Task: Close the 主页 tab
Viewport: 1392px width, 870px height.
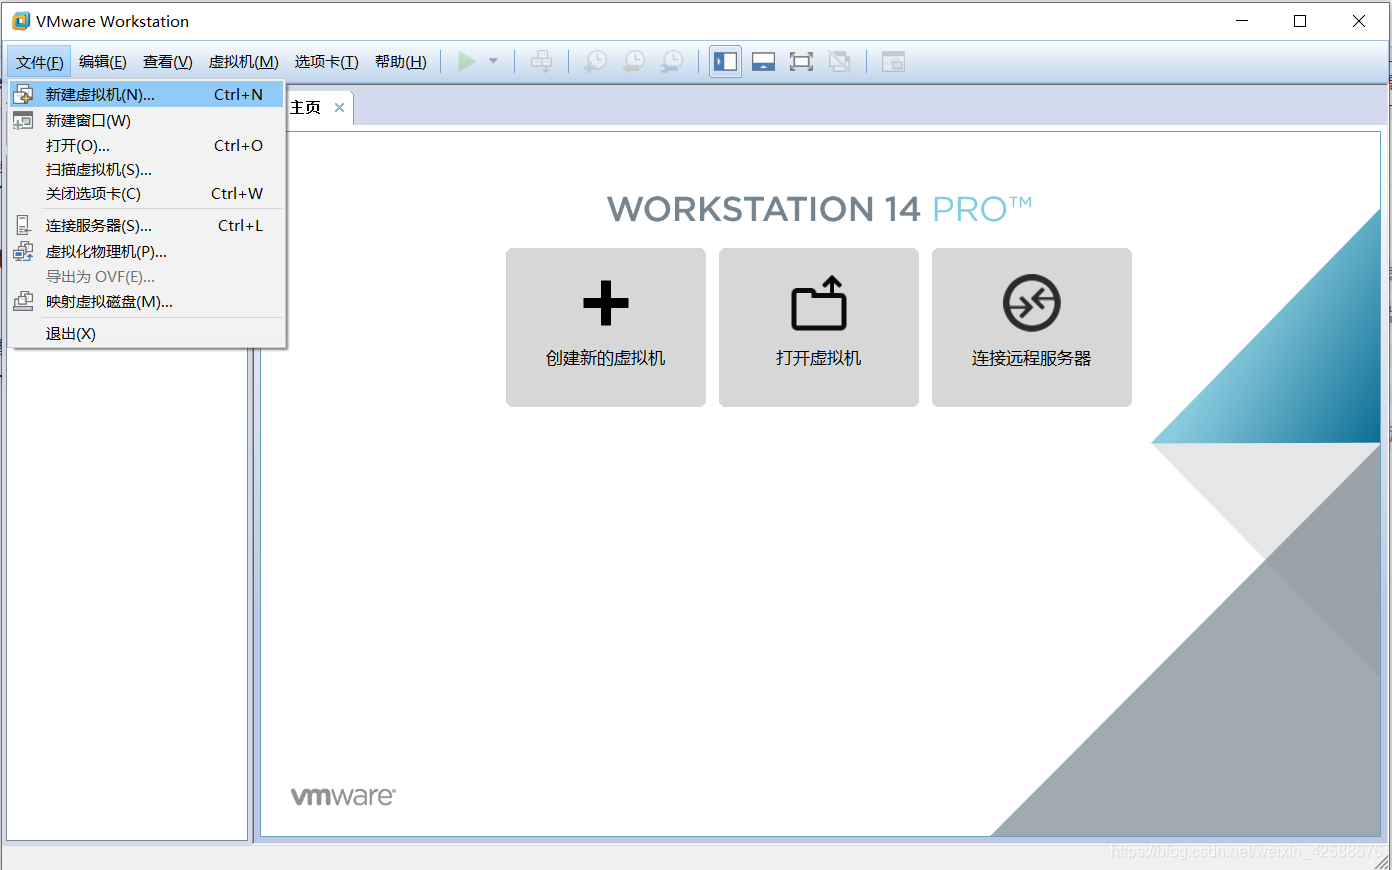Action: tap(340, 108)
